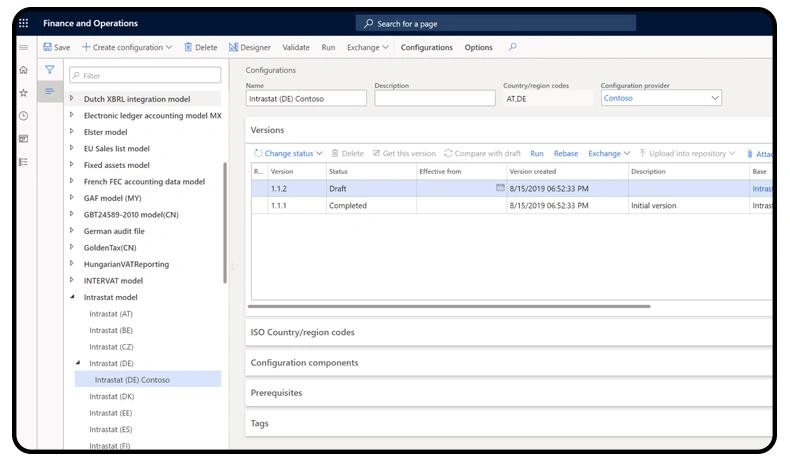Click Run in the top action pane

pos(328,47)
